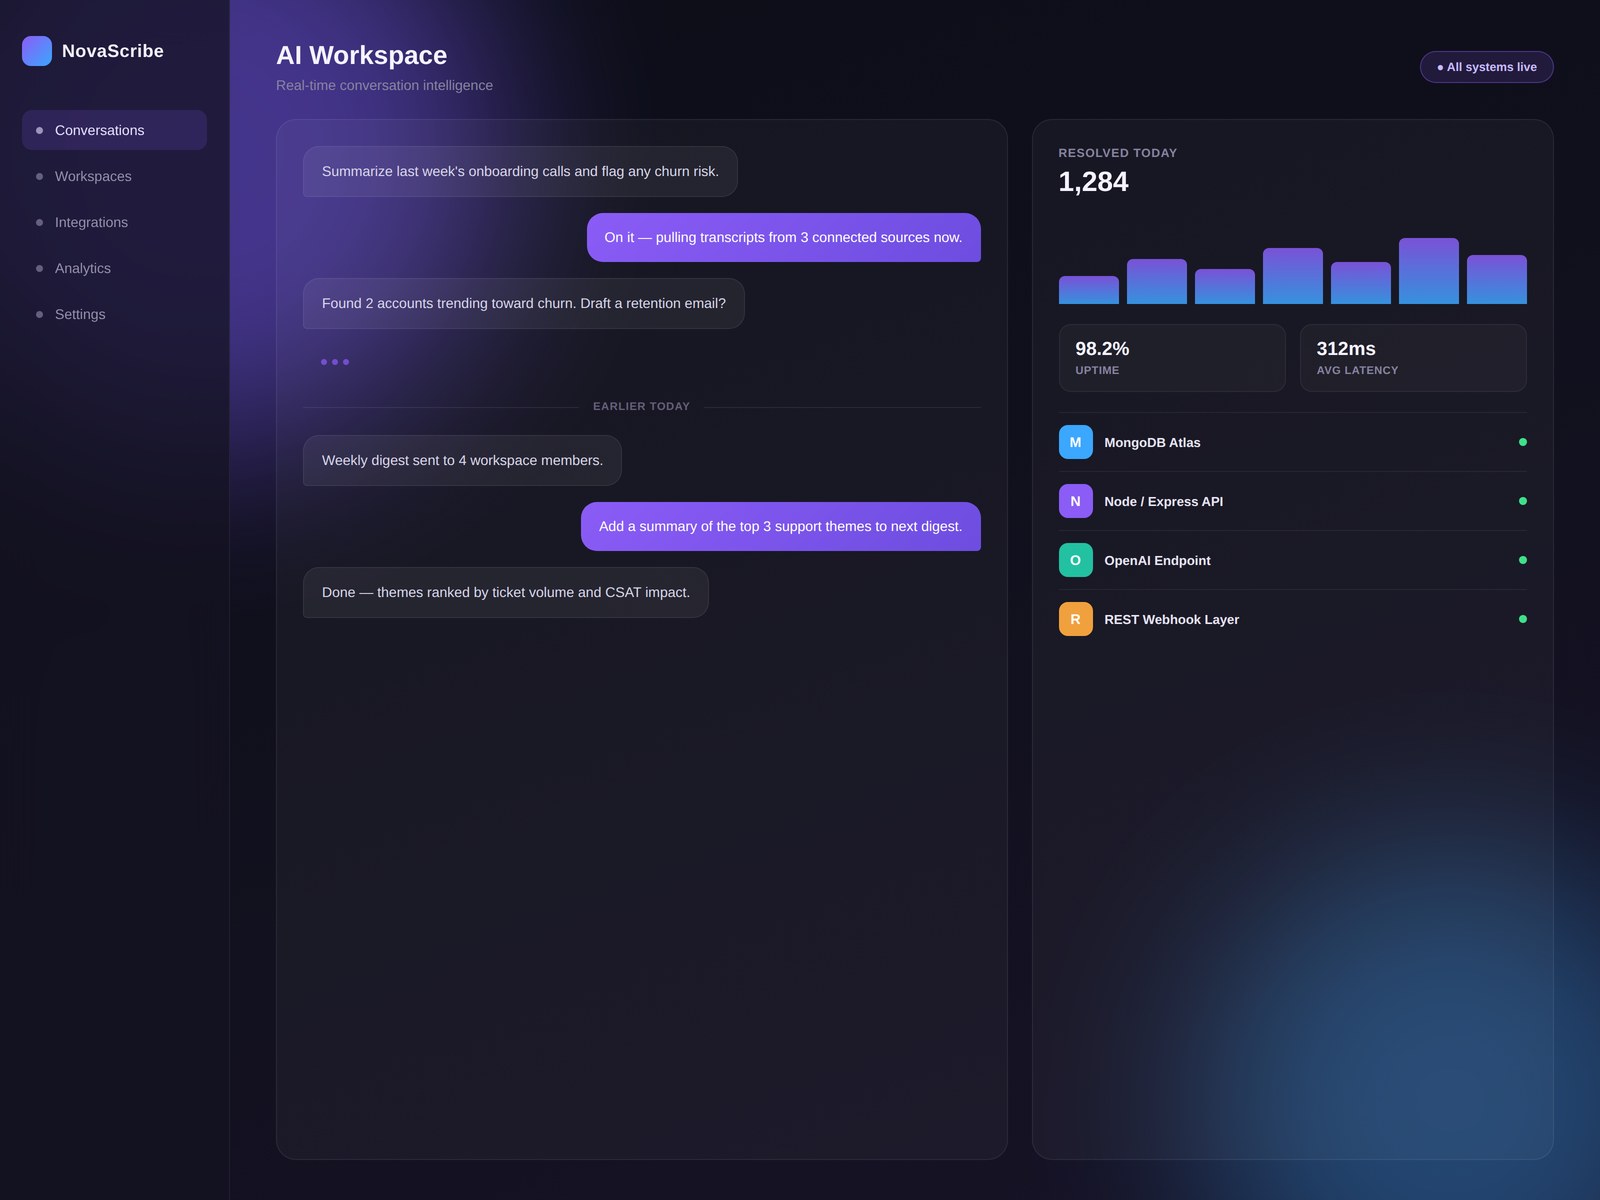Click the NovaScribe logo icon
Image resolution: width=1600 pixels, height=1200 pixels.
coord(37,51)
